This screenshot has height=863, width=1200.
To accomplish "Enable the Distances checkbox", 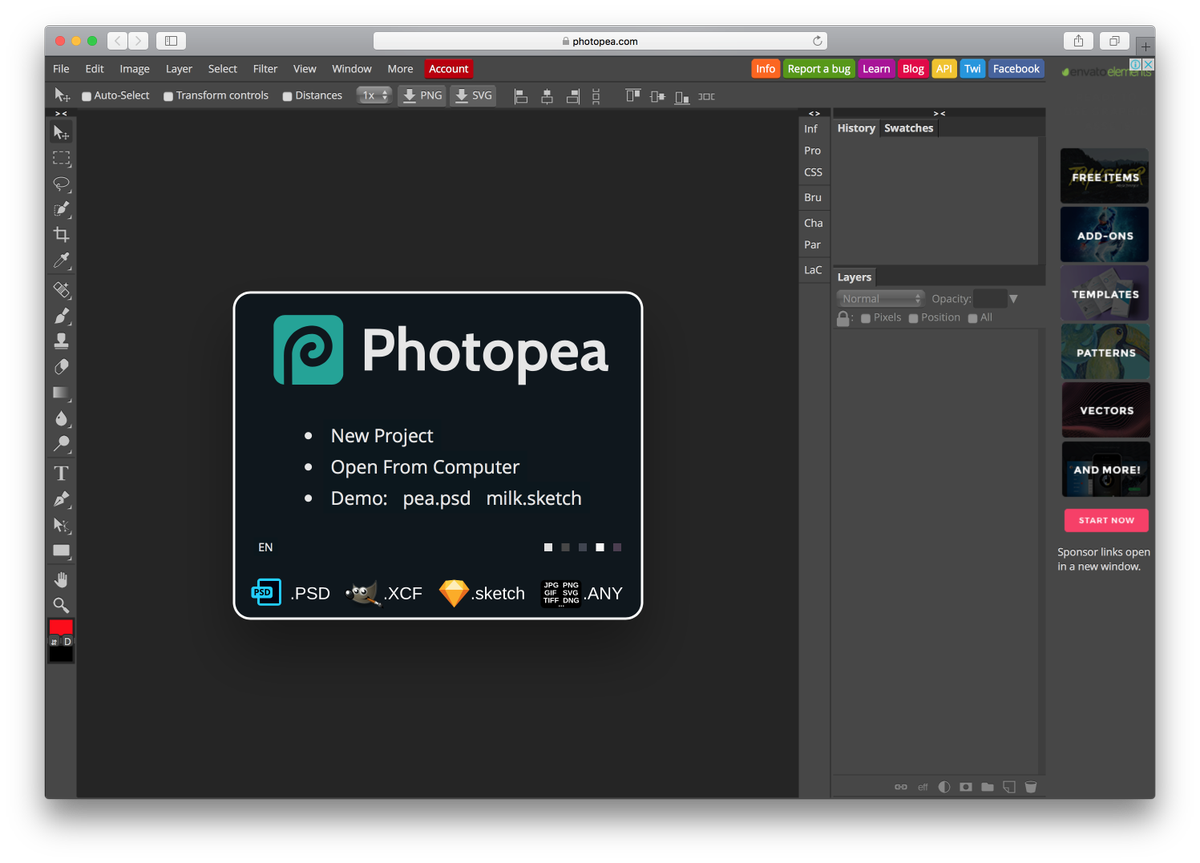I will point(287,97).
